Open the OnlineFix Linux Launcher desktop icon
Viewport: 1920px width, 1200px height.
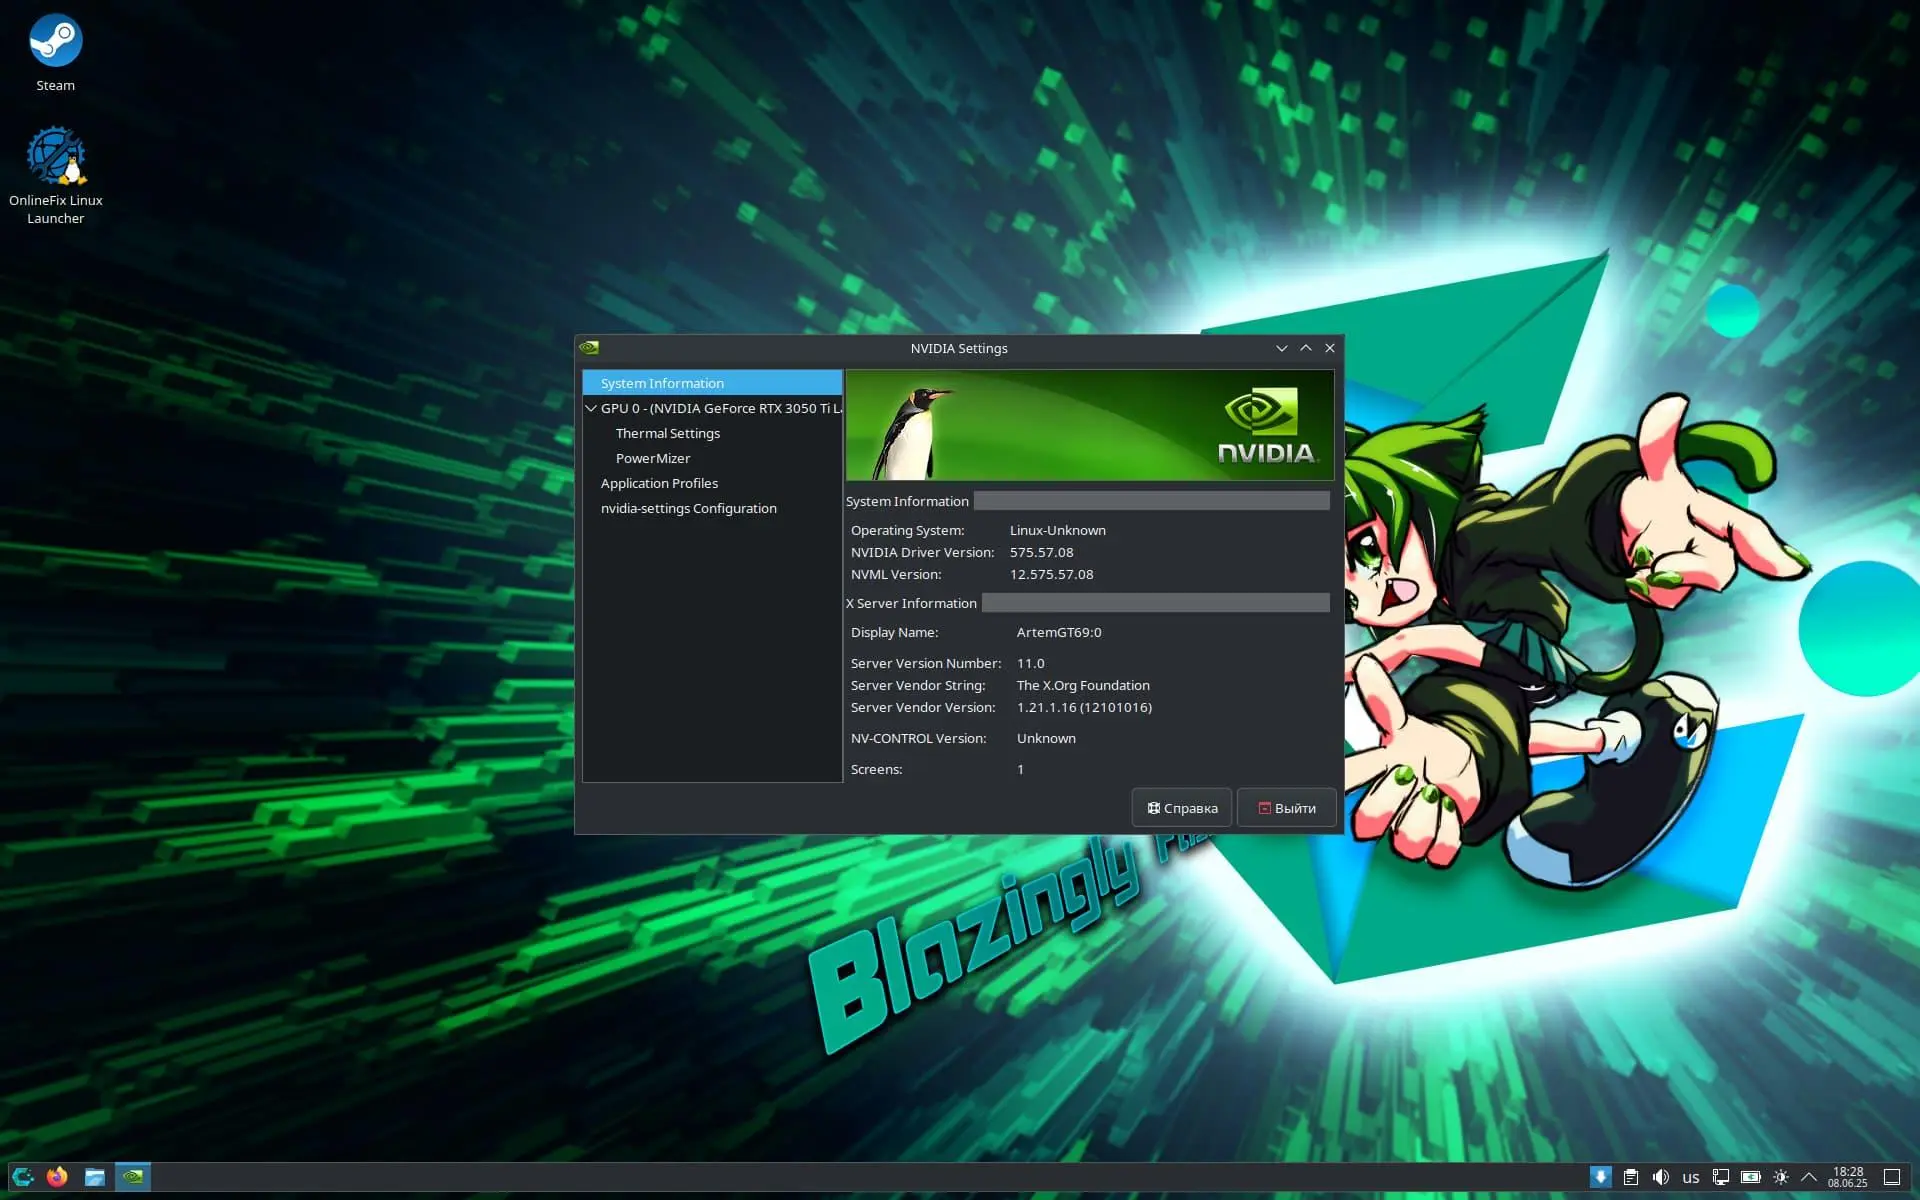(55, 155)
